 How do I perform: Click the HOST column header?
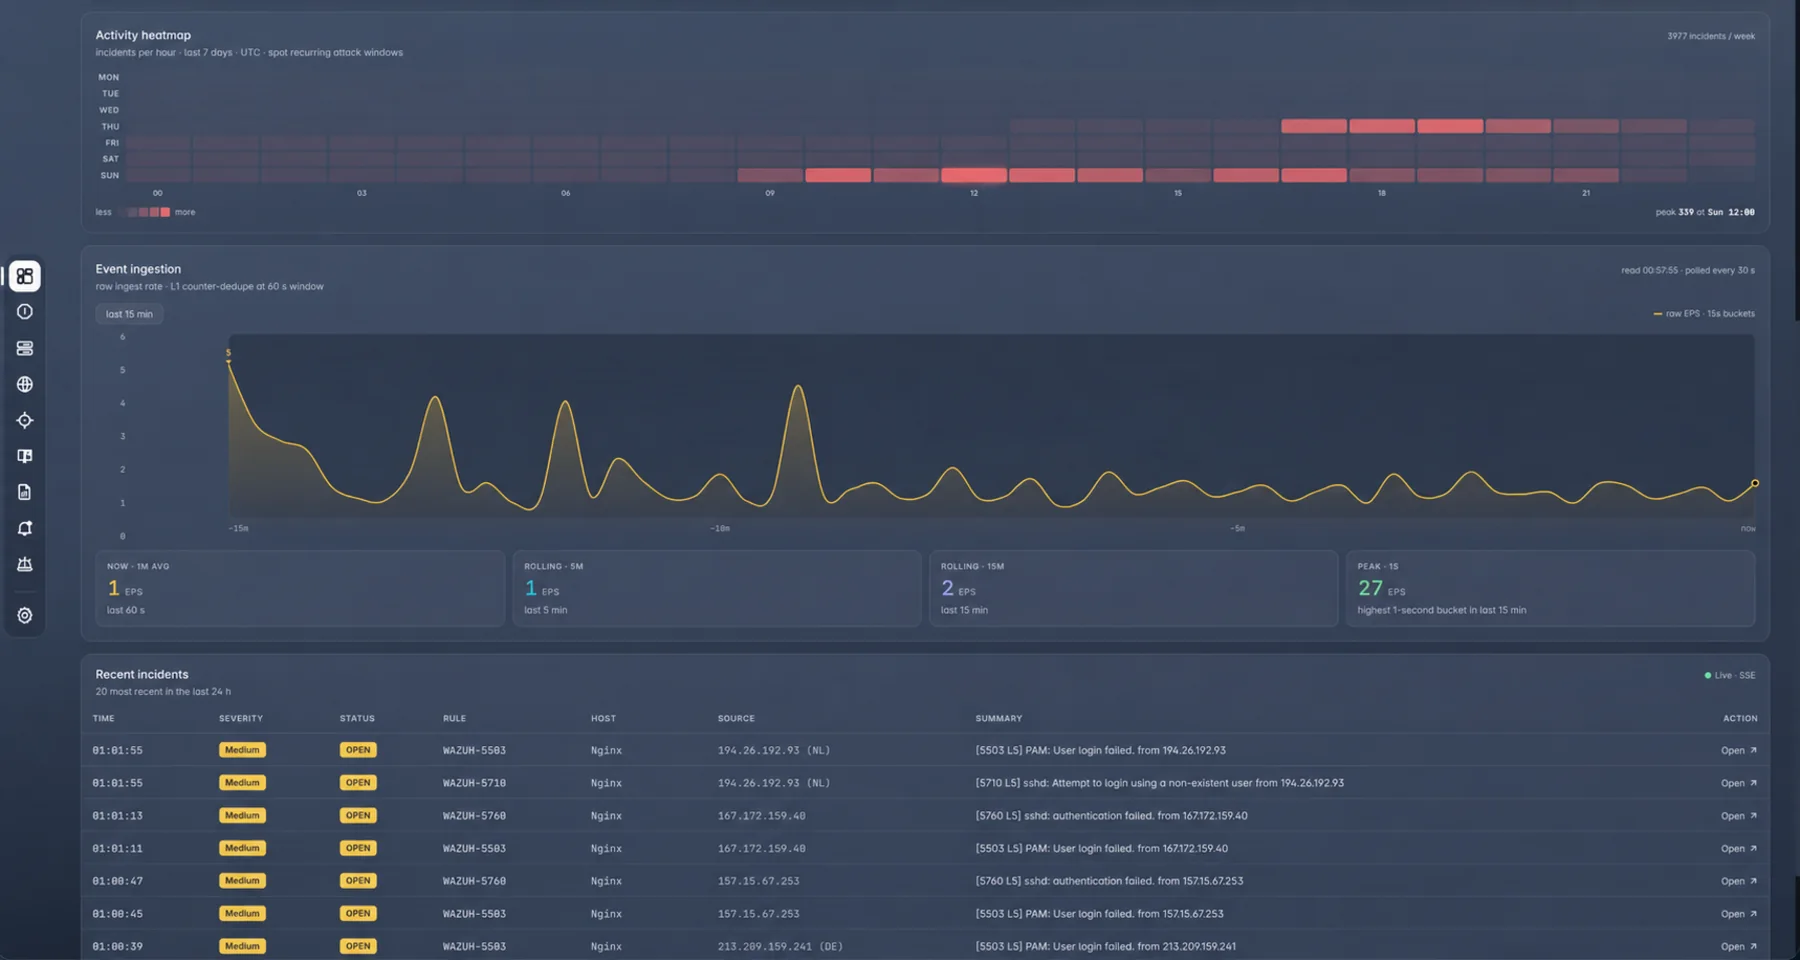click(x=603, y=718)
